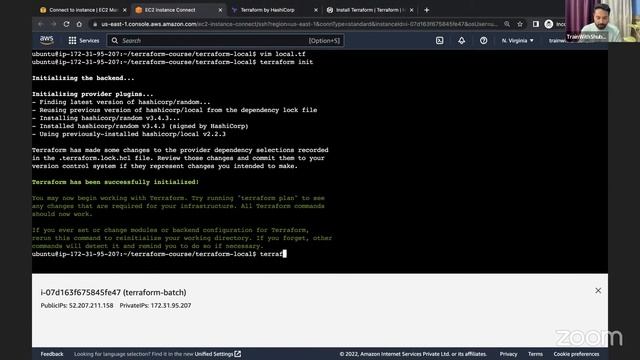Close the Connect to instance tab
The height and width of the screenshot is (360, 640).
coord(125,10)
